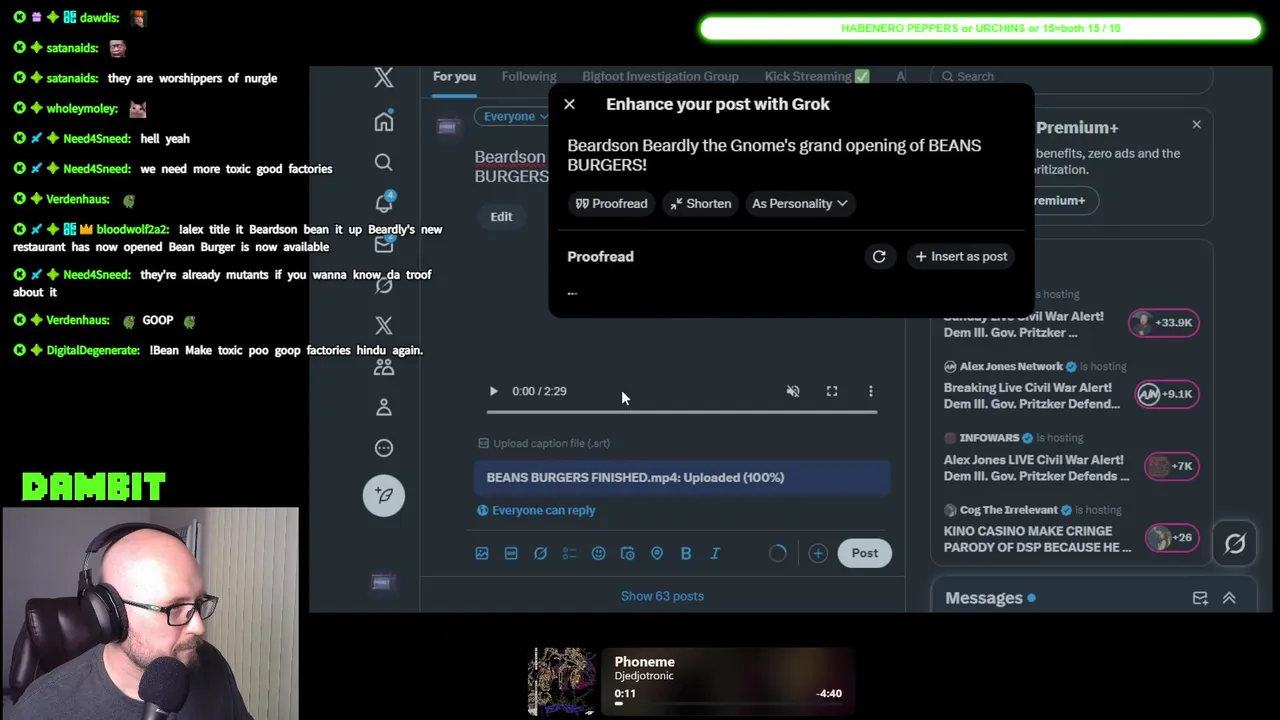Click the Grok icon in composer toolbar
1280x720 pixels.
(540, 553)
